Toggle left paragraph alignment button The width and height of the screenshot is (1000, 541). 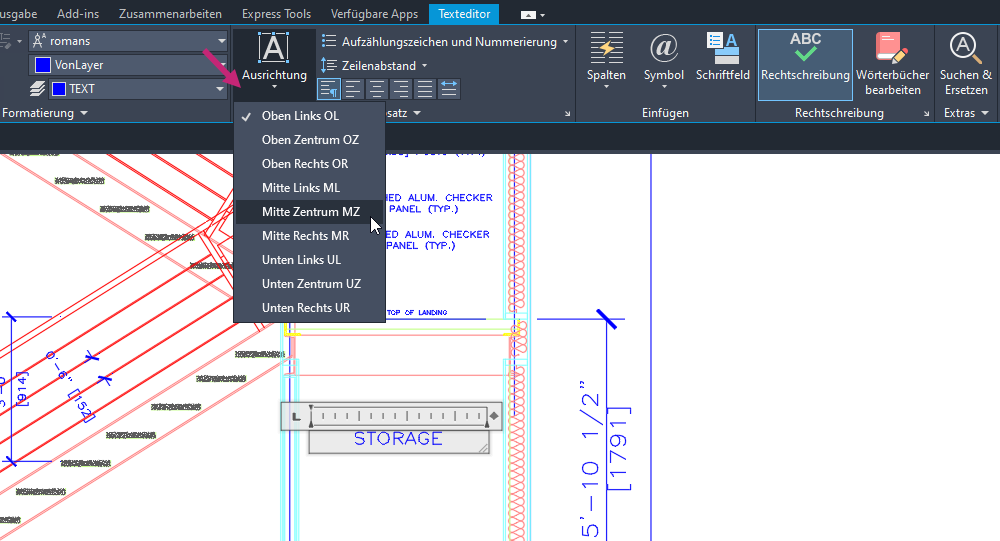353,89
